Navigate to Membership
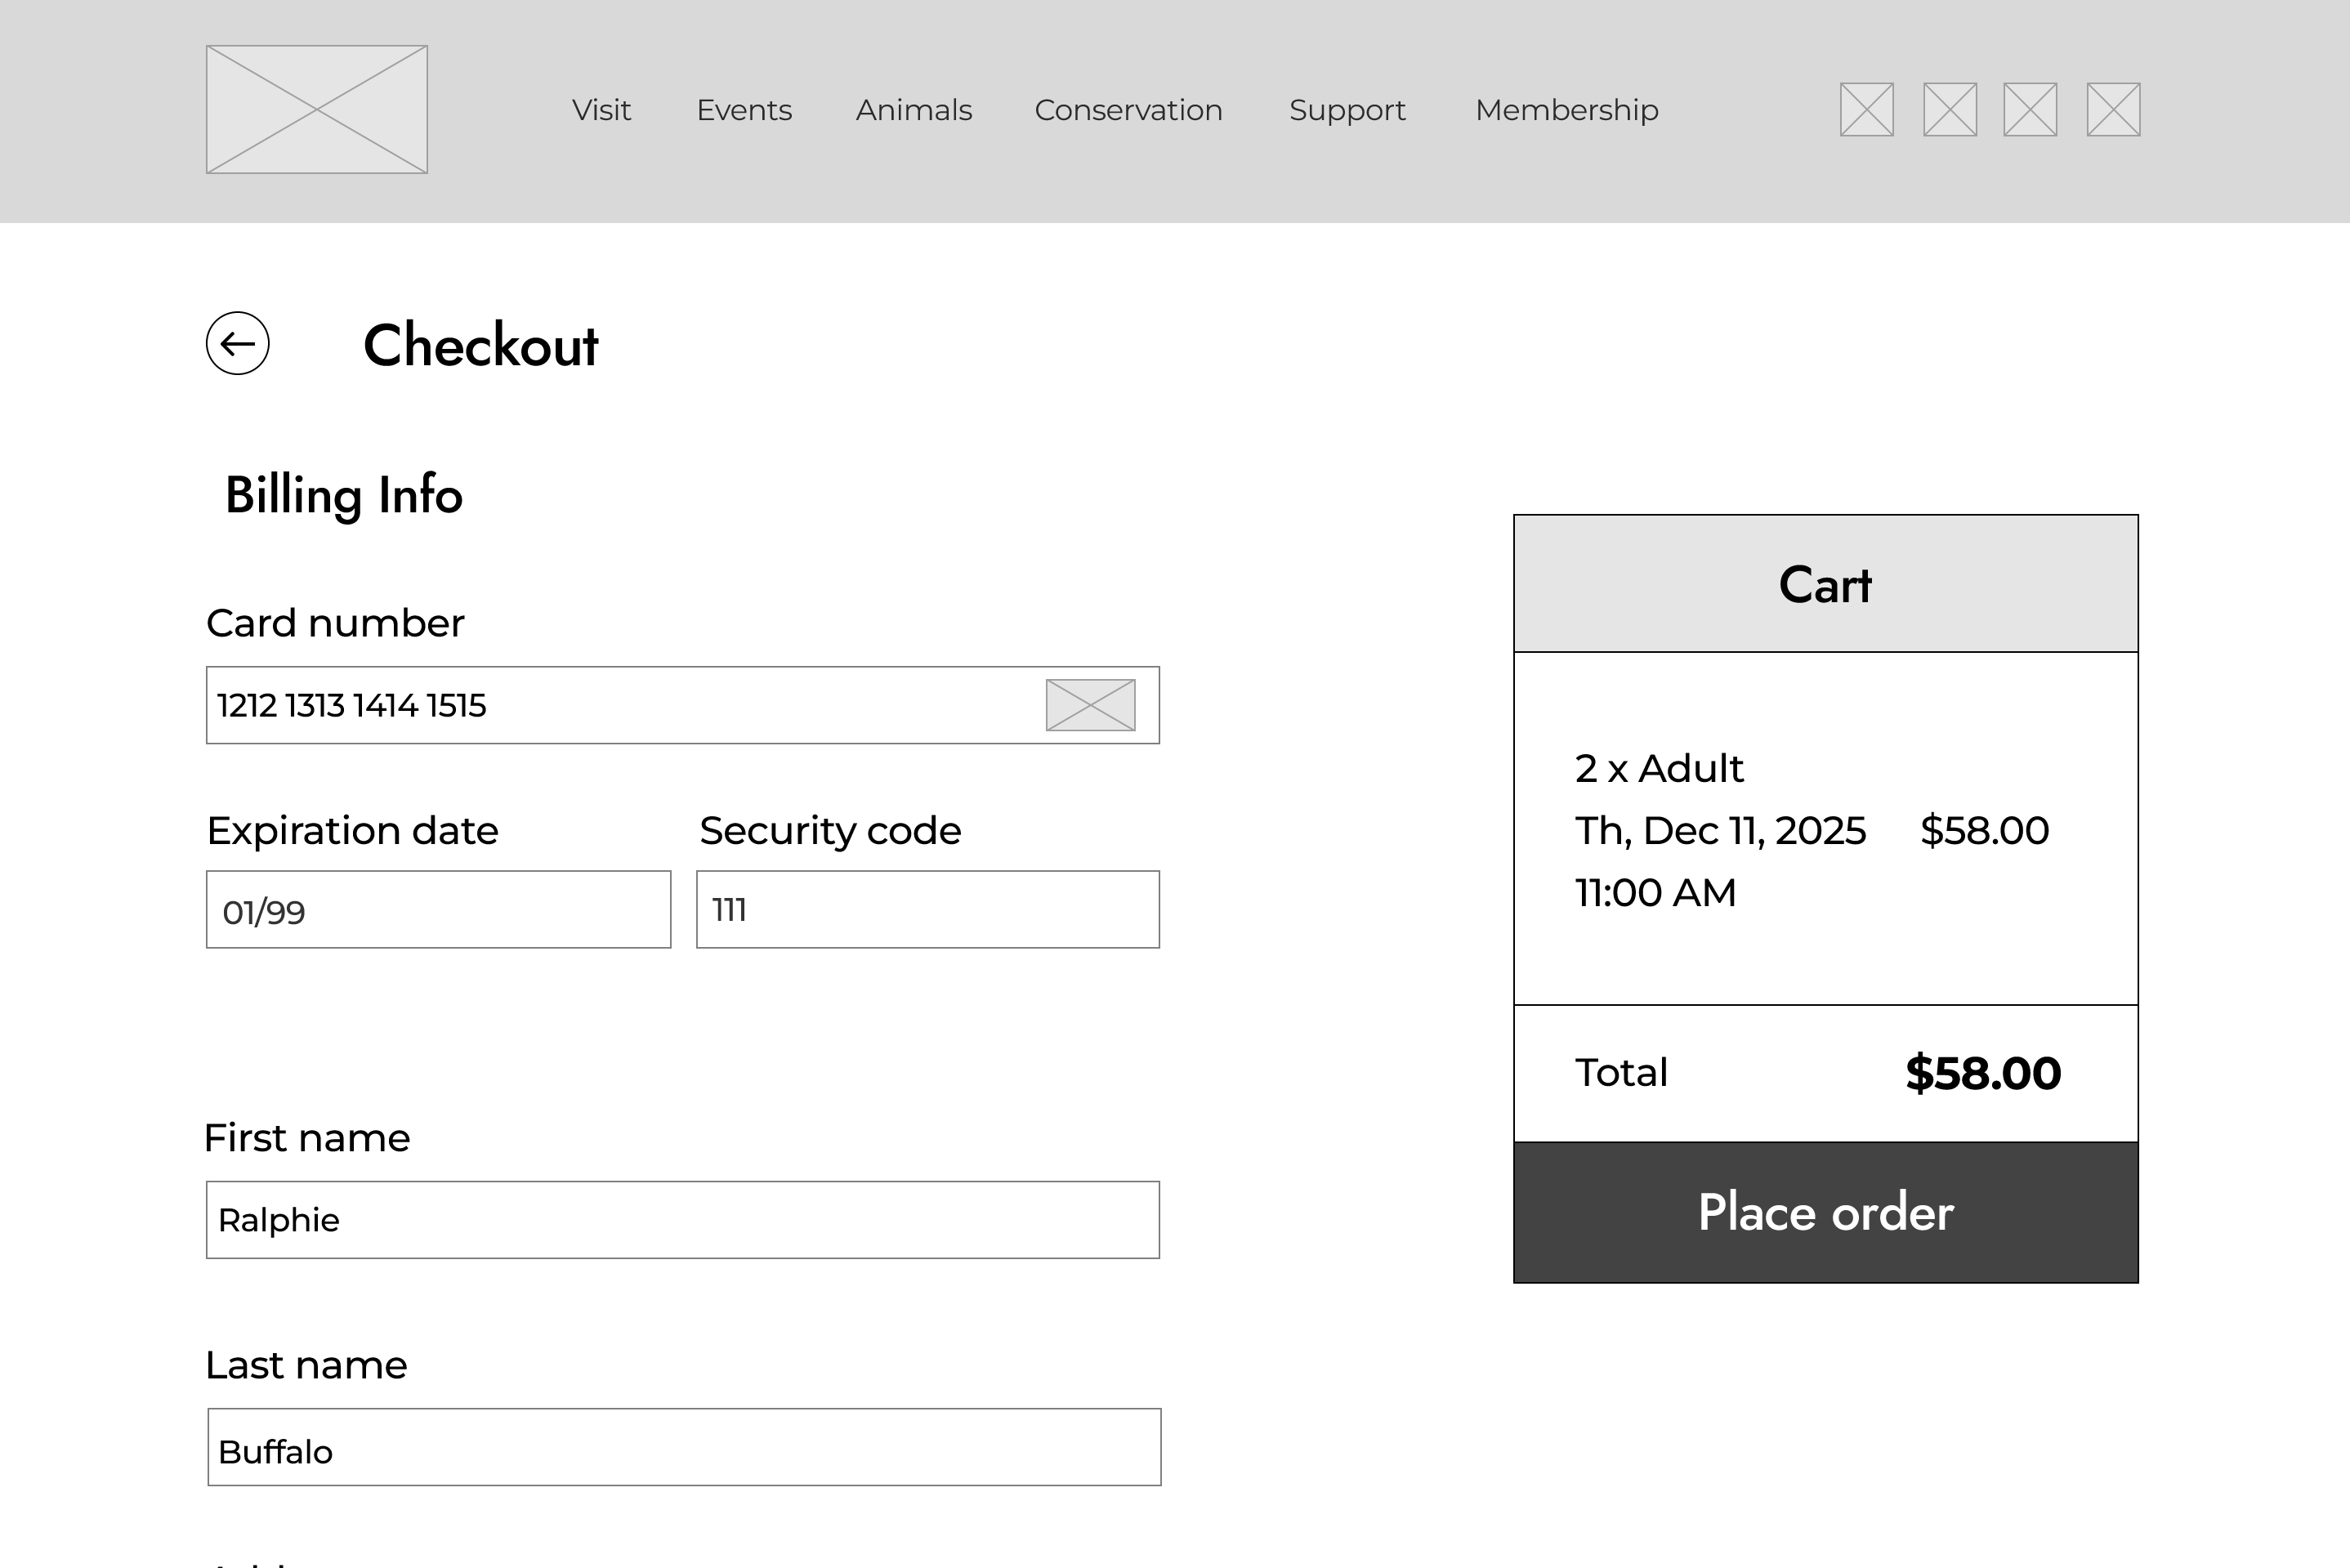 coord(1567,110)
